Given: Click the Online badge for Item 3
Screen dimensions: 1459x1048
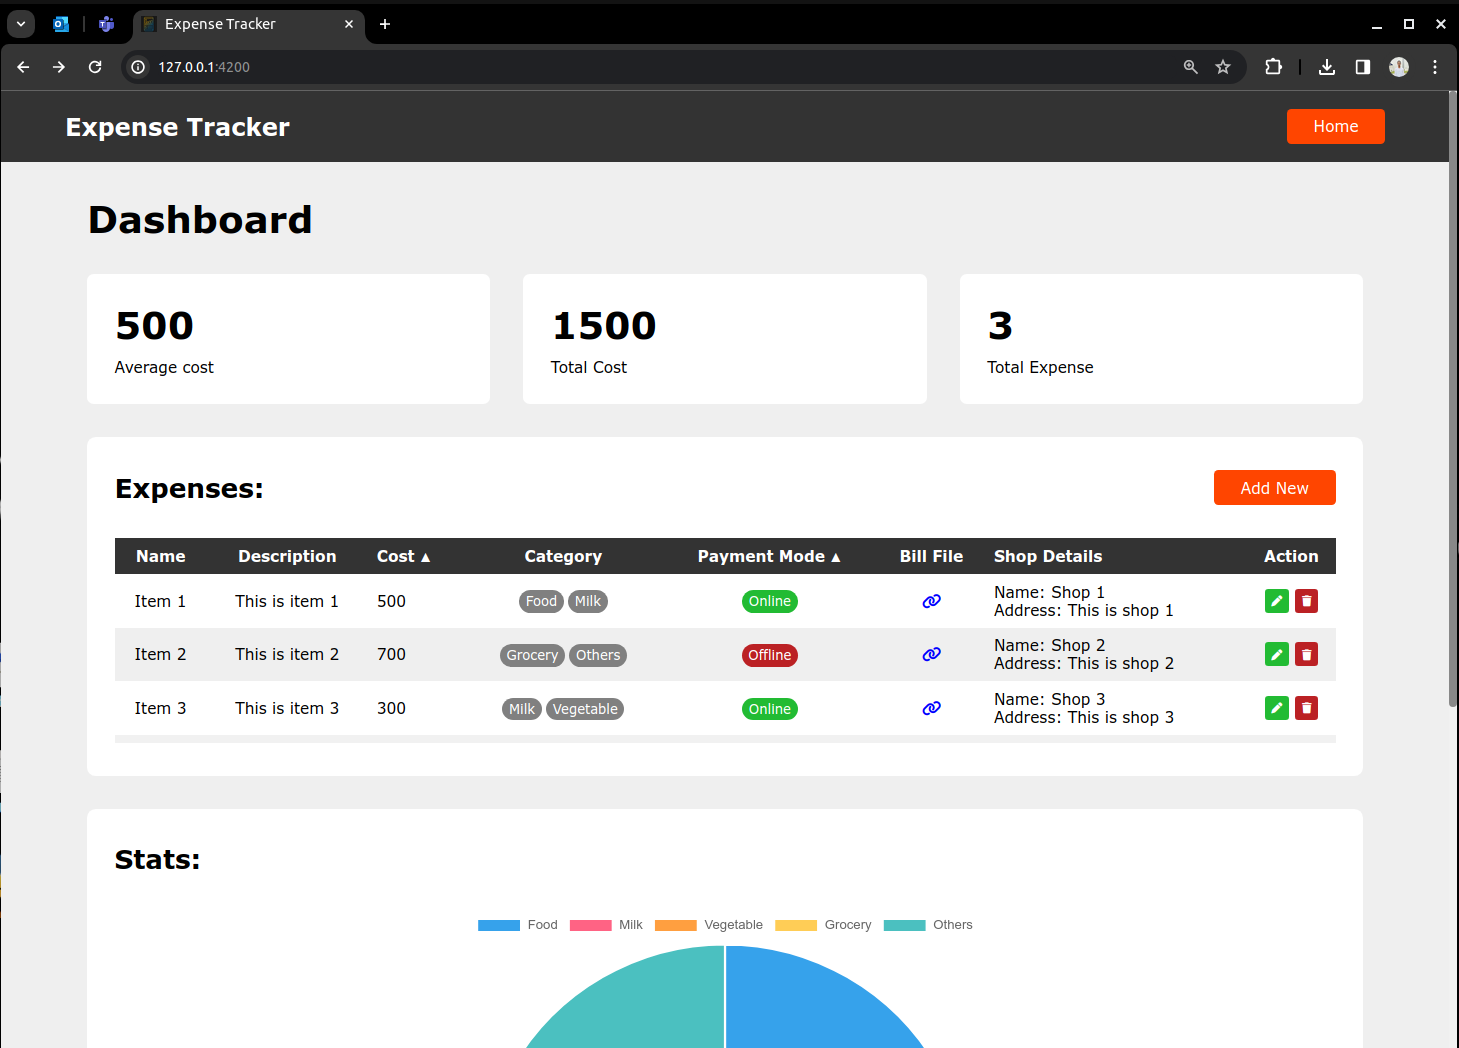Looking at the screenshot, I should coord(769,709).
